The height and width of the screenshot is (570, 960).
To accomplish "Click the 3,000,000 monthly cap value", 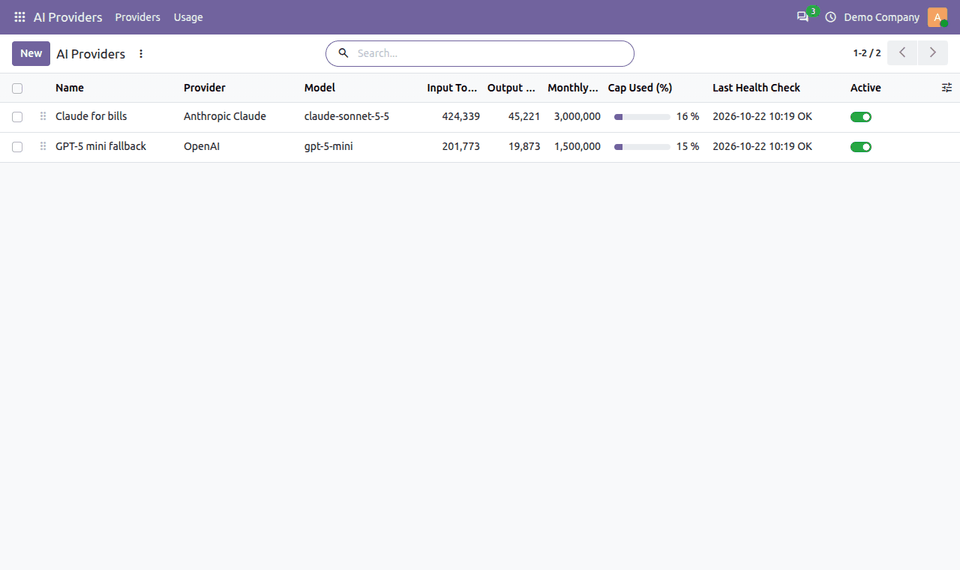I will tap(577, 116).
